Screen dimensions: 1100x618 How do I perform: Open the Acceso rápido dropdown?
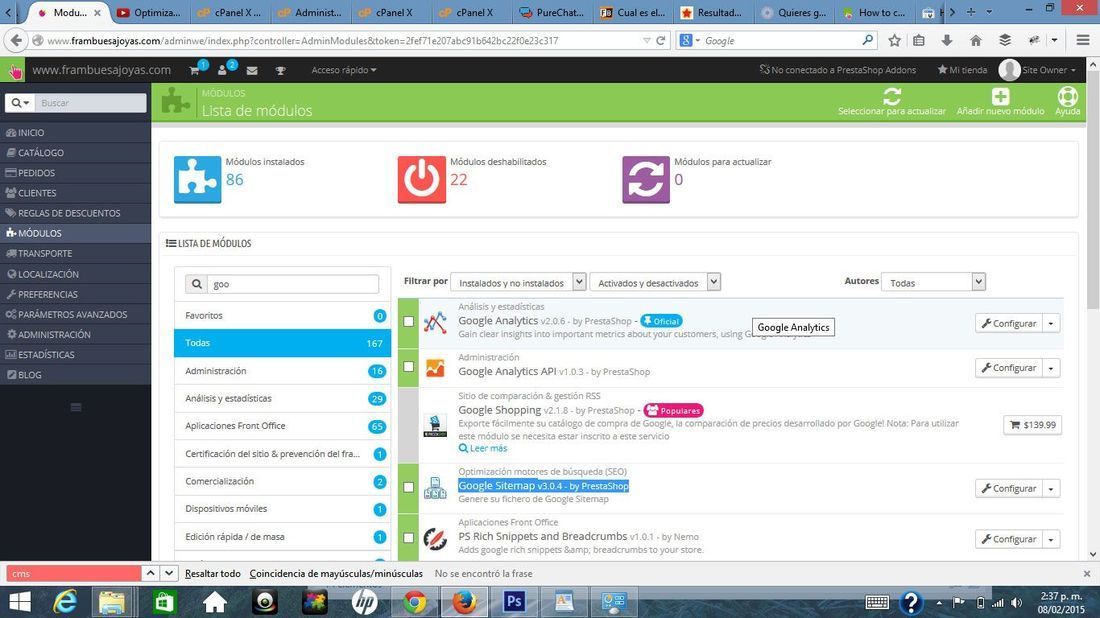(344, 70)
